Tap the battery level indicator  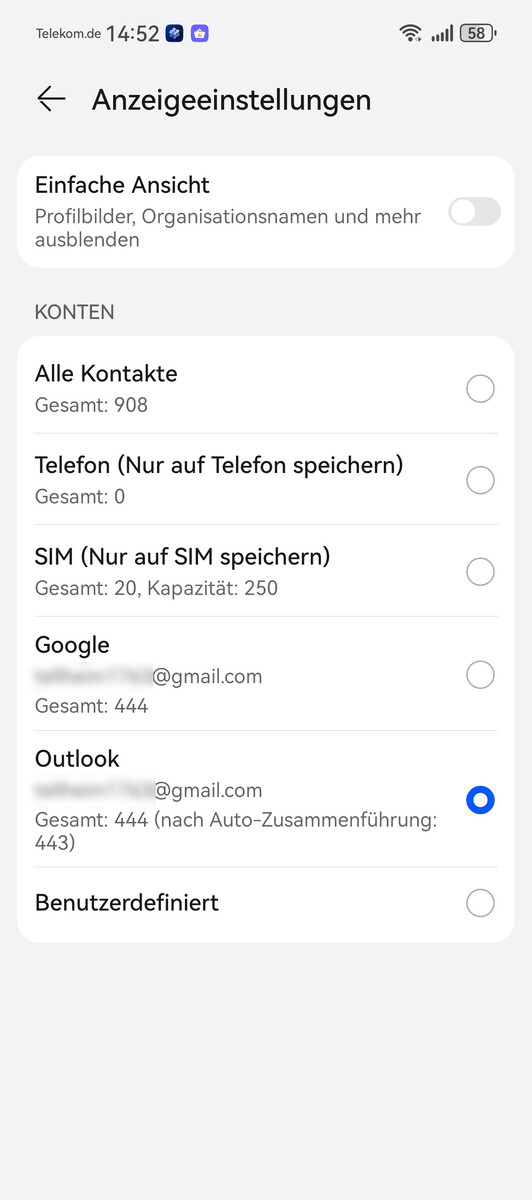pyautogui.click(x=478, y=33)
